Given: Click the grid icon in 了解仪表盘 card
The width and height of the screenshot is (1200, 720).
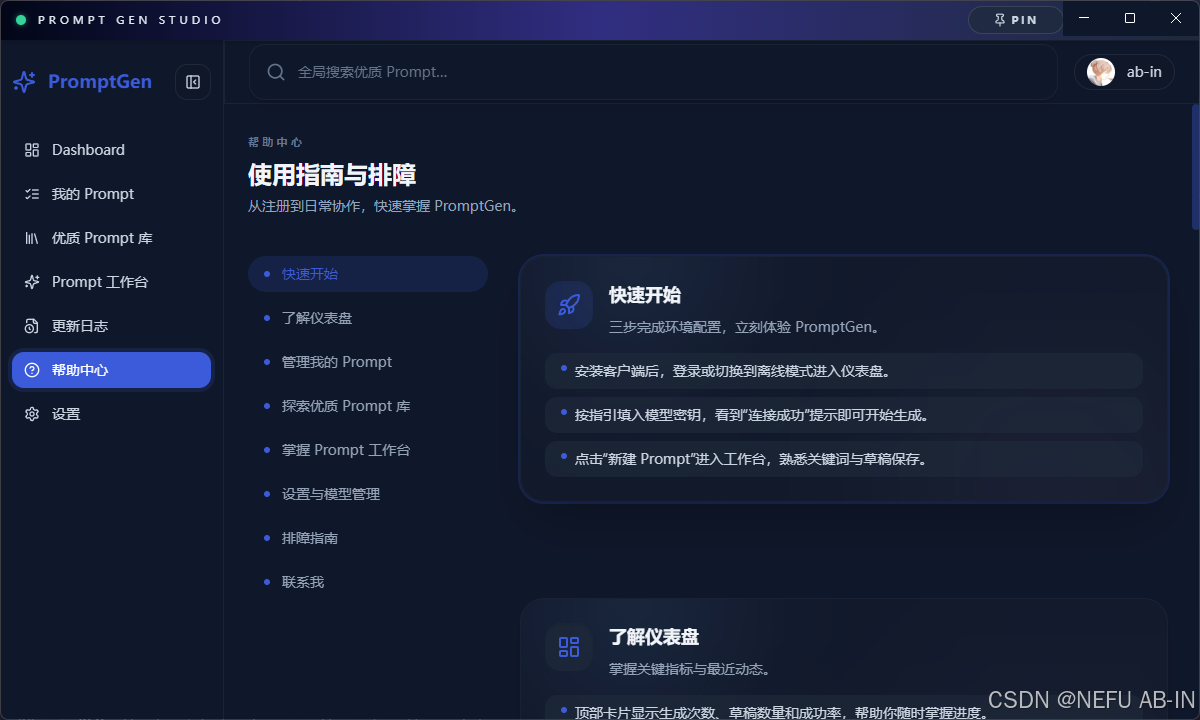Looking at the screenshot, I should click(569, 647).
